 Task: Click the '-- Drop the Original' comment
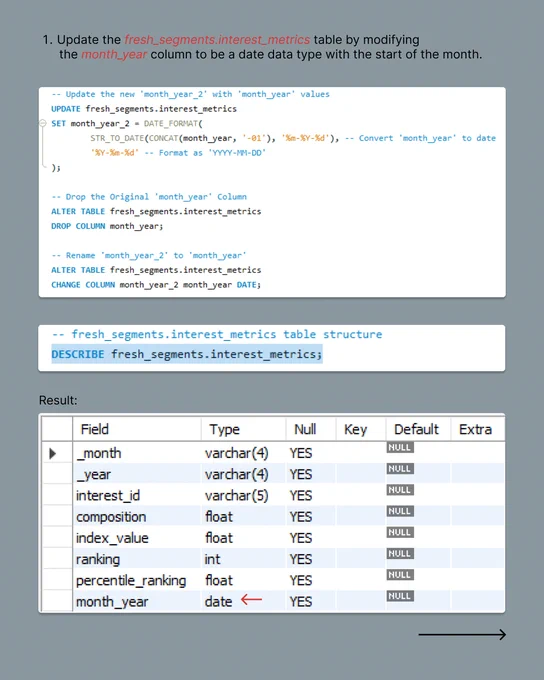(149, 196)
